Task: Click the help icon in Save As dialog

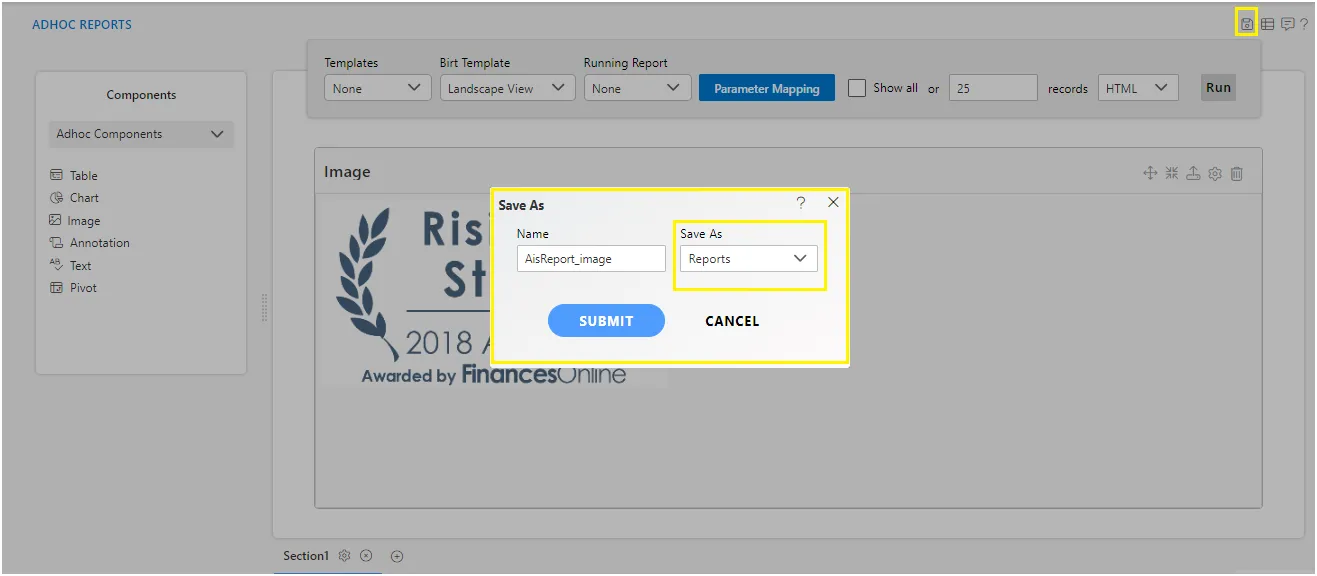Action: [x=801, y=202]
